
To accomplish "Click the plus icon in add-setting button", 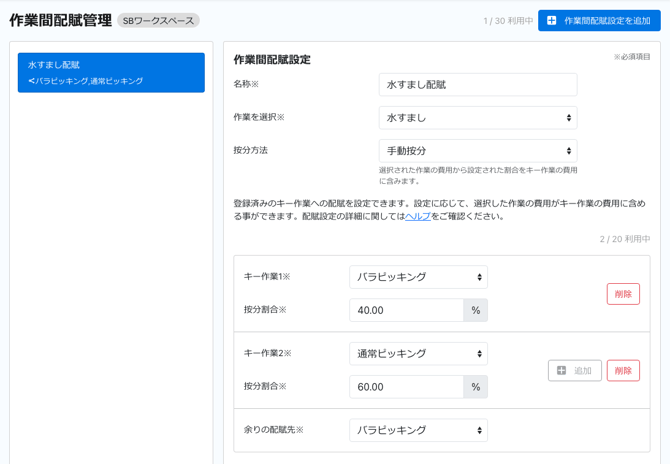I will pyautogui.click(x=551, y=21).
